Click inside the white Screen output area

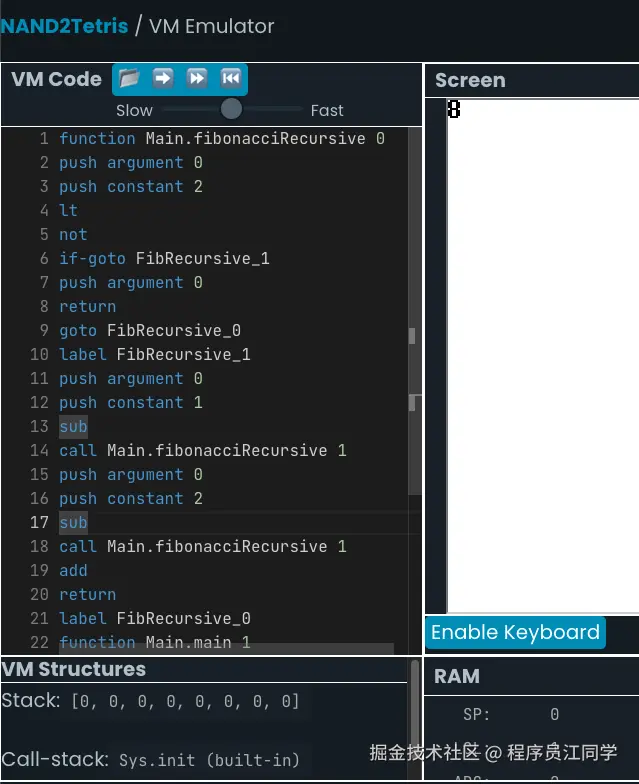tap(540, 350)
